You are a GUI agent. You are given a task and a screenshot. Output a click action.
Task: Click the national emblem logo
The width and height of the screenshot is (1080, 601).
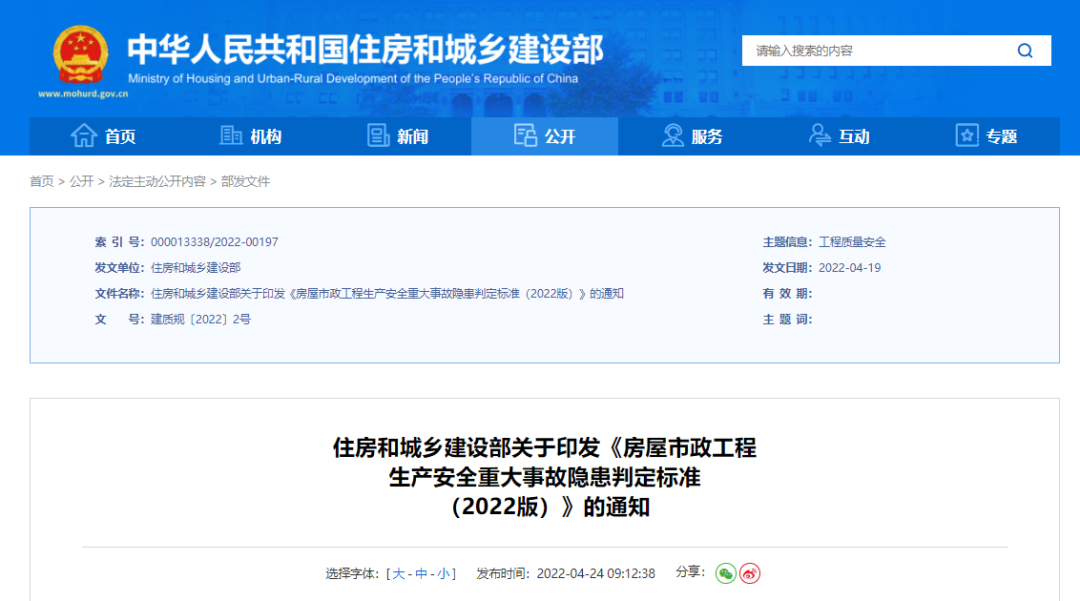(79, 53)
